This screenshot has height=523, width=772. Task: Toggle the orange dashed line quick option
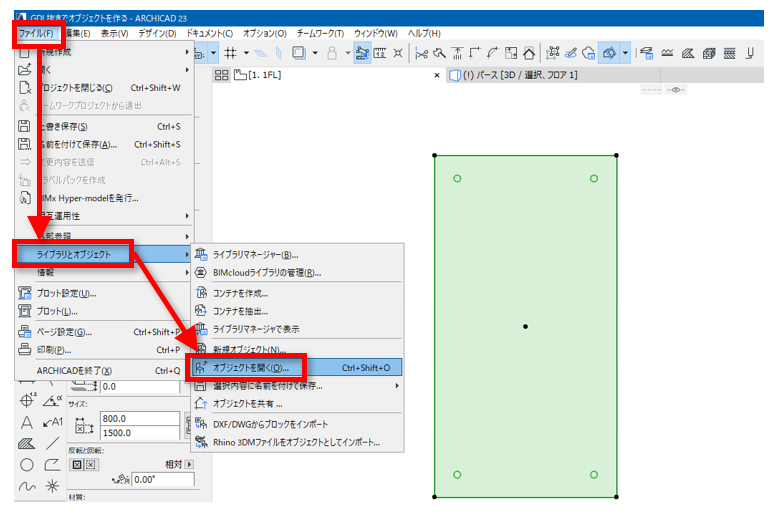[x=651, y=90]
